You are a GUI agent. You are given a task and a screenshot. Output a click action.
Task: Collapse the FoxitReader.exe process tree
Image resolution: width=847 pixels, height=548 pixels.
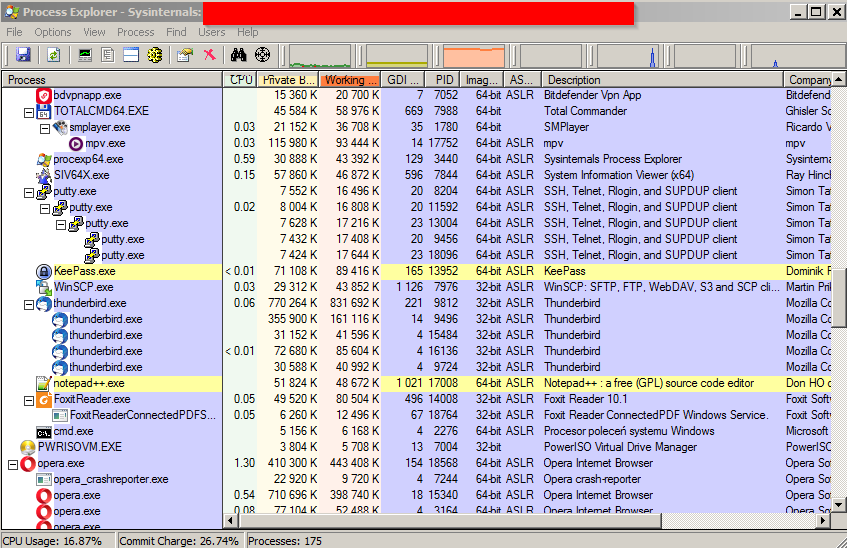[29, 401]
